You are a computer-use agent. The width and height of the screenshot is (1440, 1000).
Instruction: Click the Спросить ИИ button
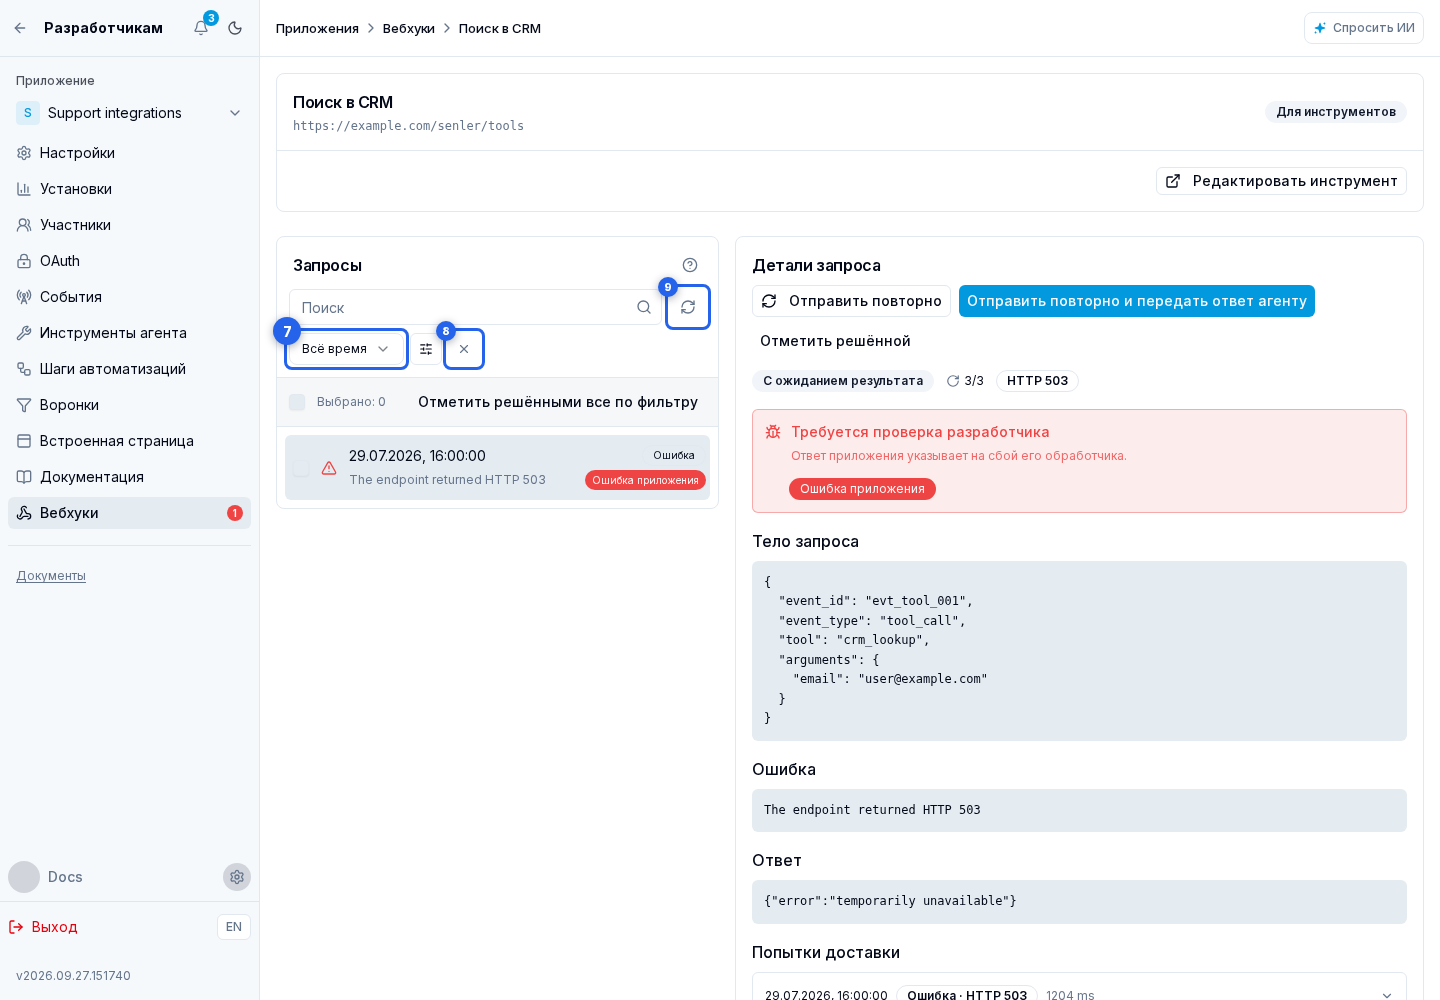[1364, 28]
